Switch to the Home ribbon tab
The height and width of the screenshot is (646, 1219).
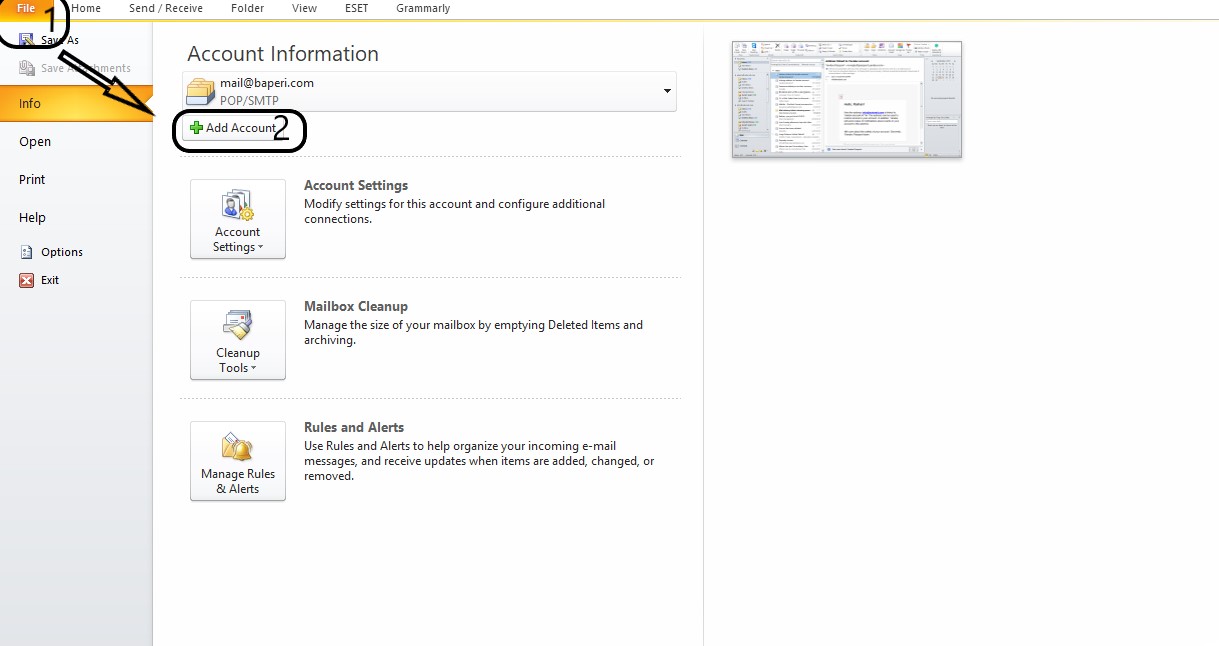click(x=86, y=8)
